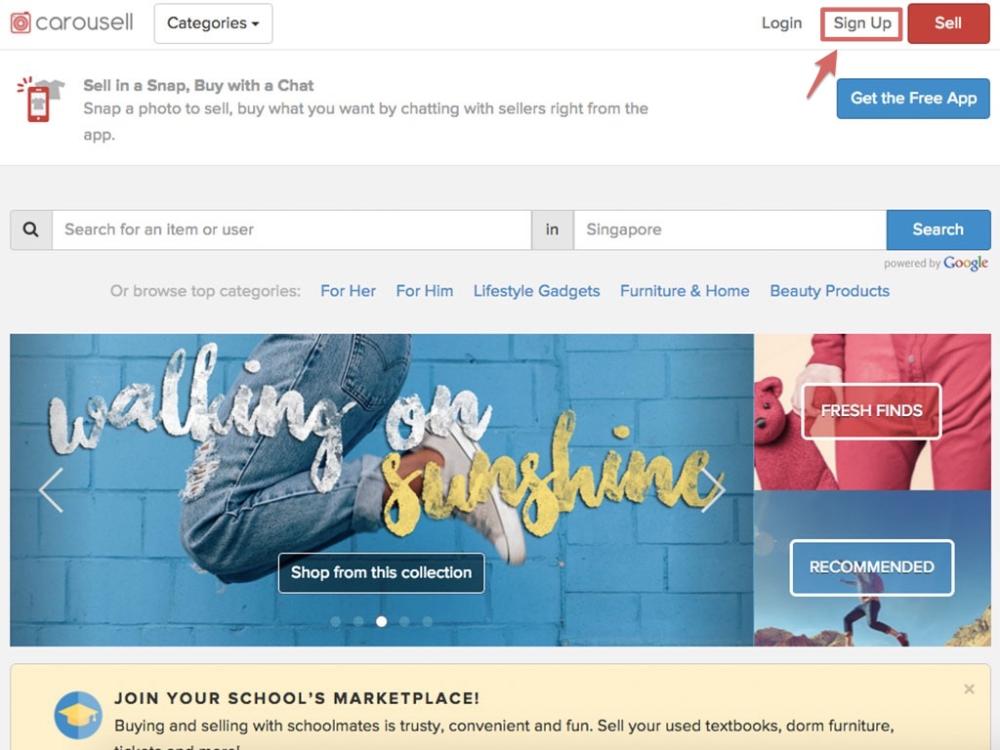Open the Categories dropdown

coord(213,24)
